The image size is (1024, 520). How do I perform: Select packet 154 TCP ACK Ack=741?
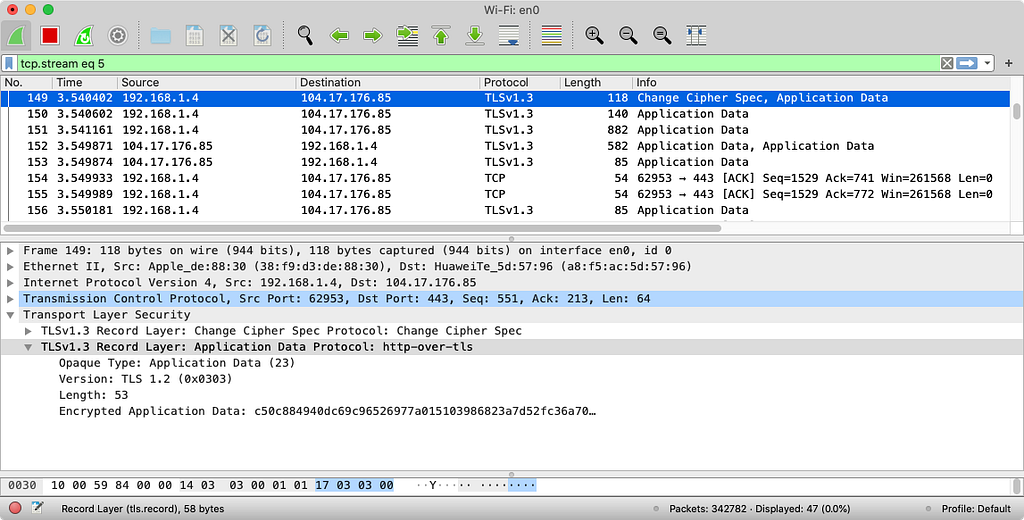(x=505, y=178)
